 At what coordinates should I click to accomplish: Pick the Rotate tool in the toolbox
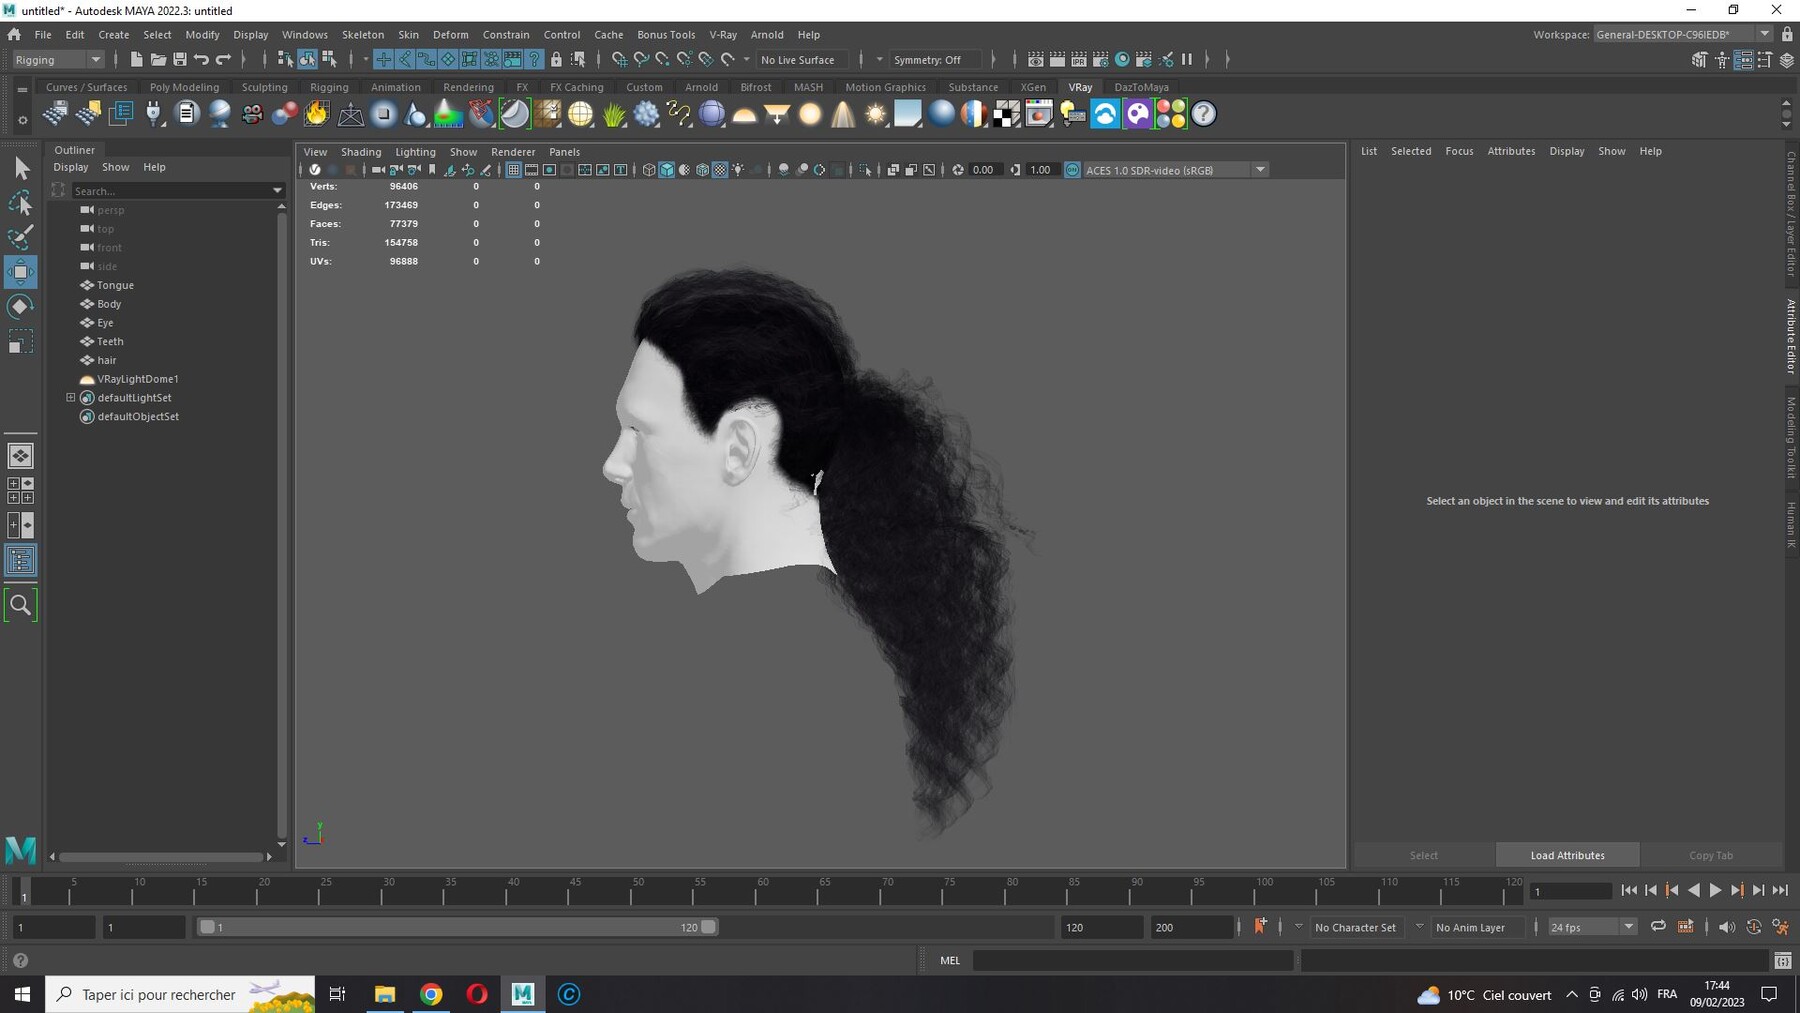click(x=20, y=307)
